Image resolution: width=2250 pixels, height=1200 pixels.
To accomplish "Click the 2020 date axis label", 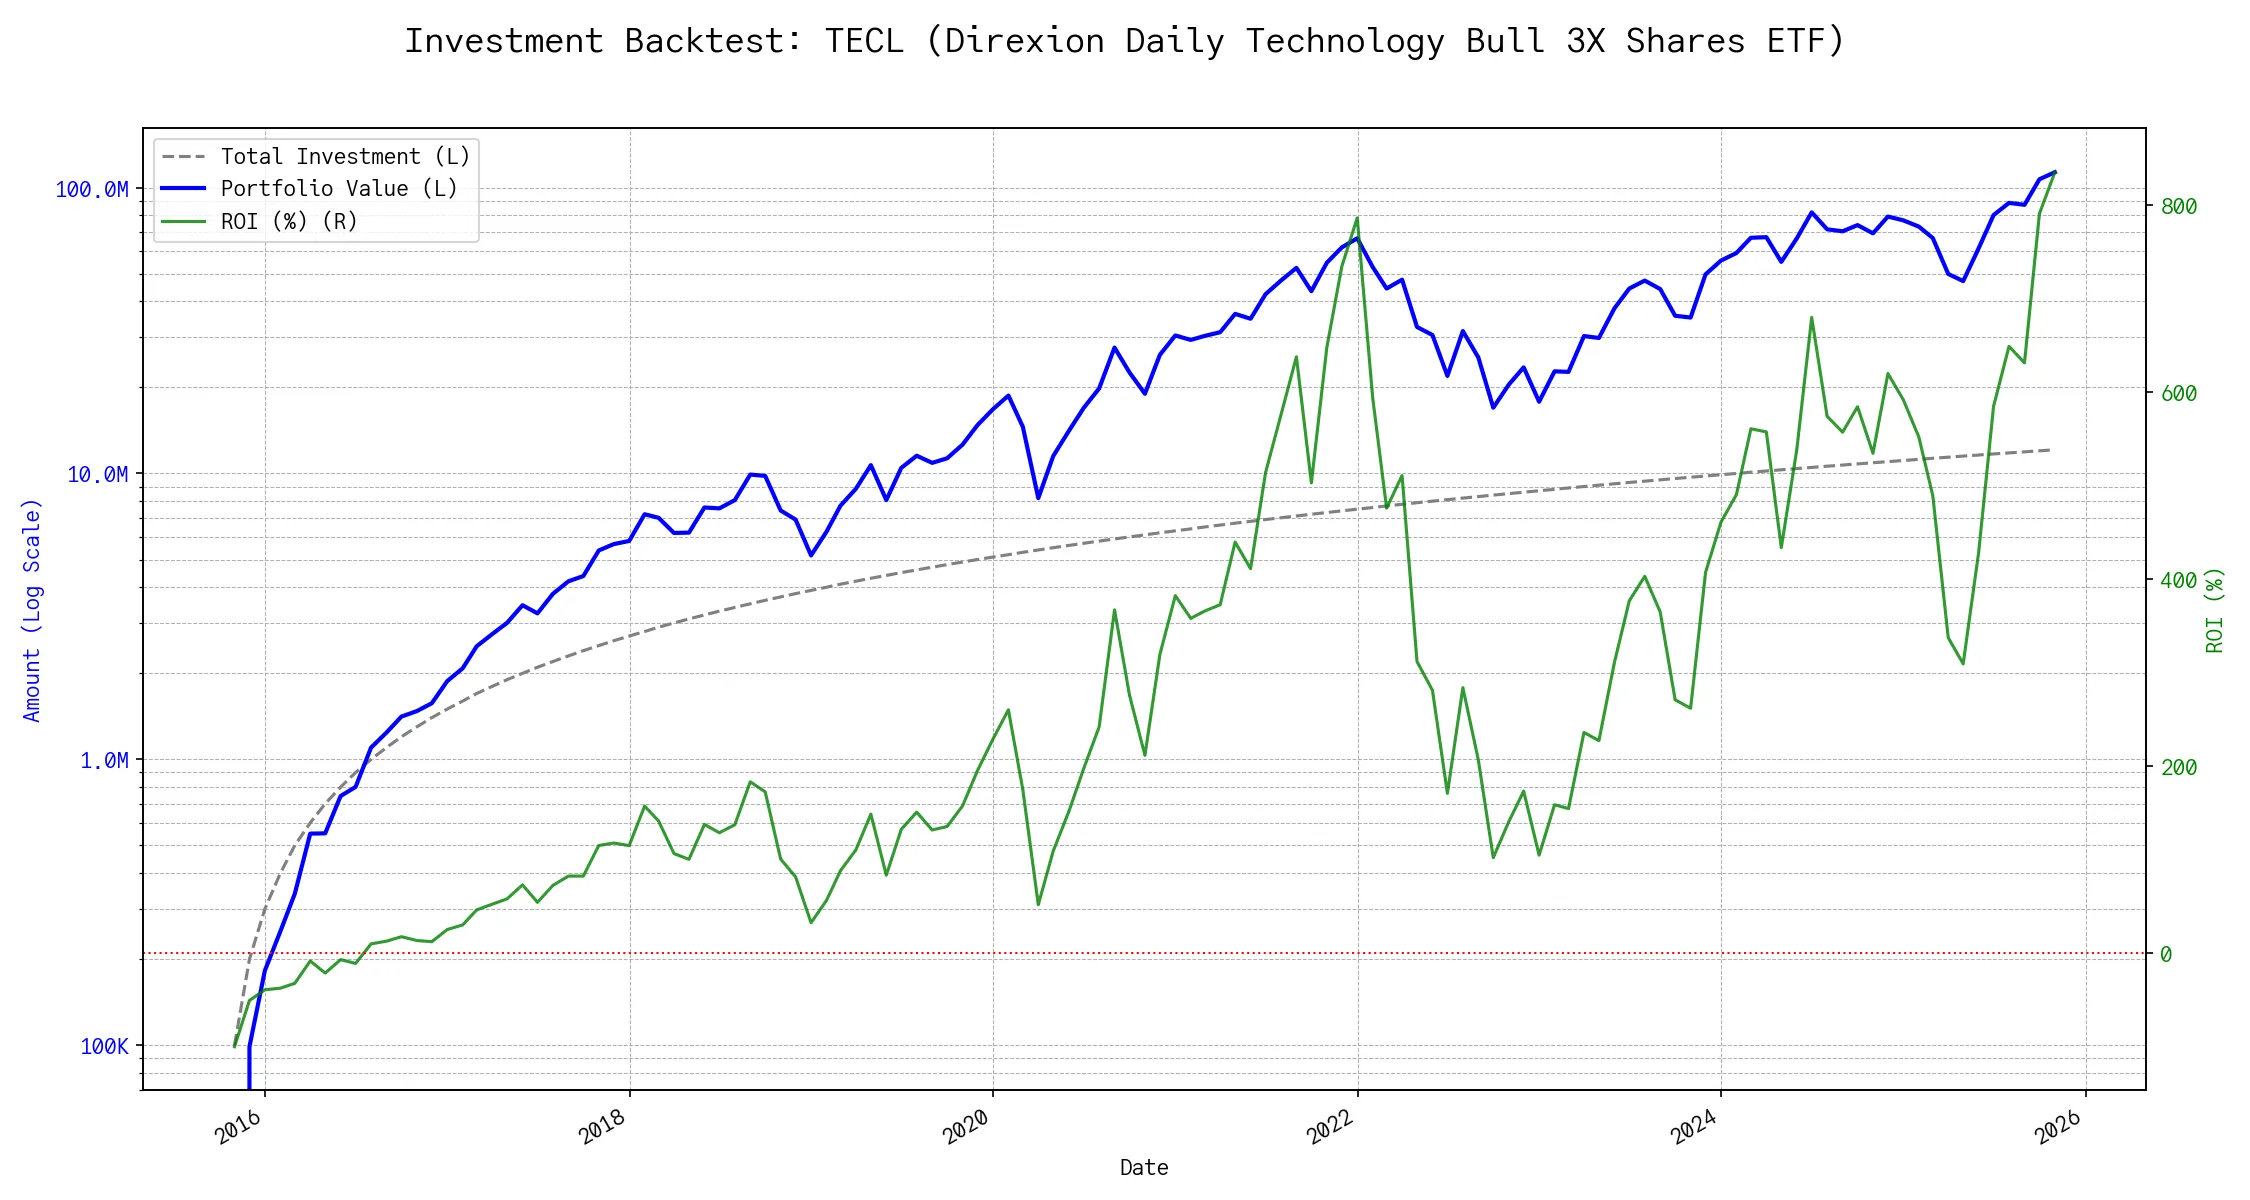I will (967, 1127).
